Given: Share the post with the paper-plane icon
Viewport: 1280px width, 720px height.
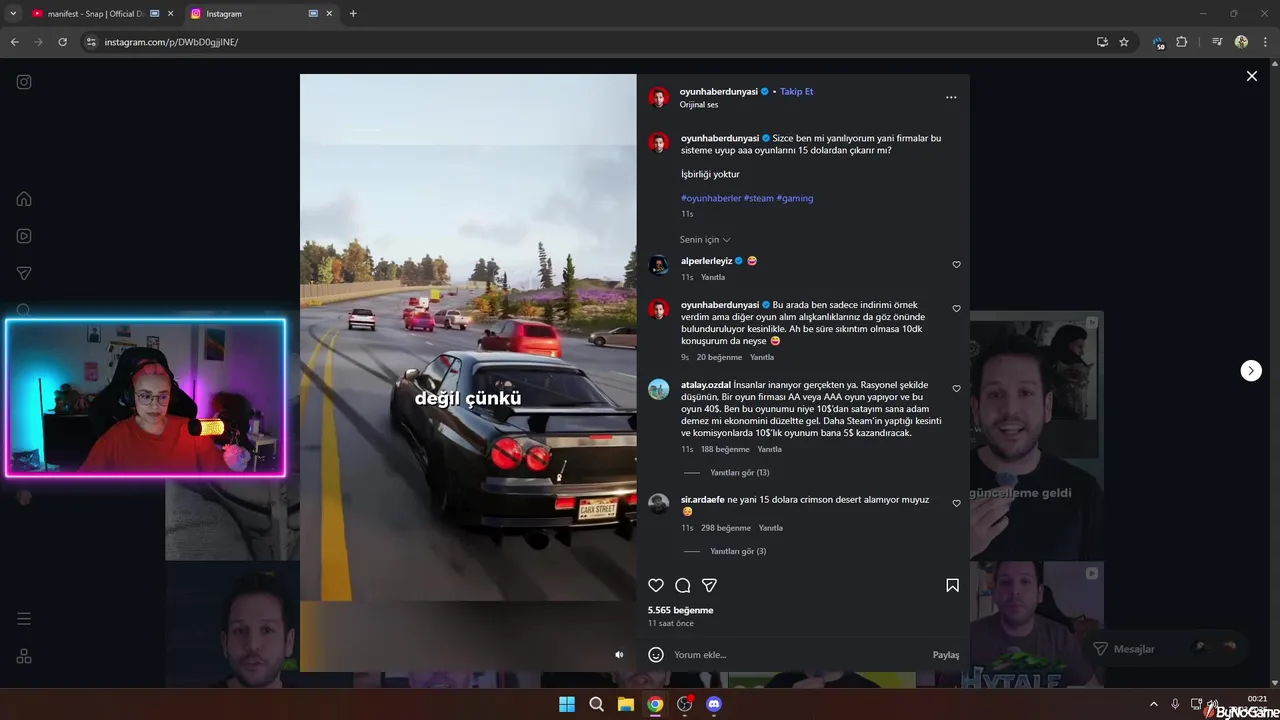Looking at the screenshot, I should coord(709,585).
